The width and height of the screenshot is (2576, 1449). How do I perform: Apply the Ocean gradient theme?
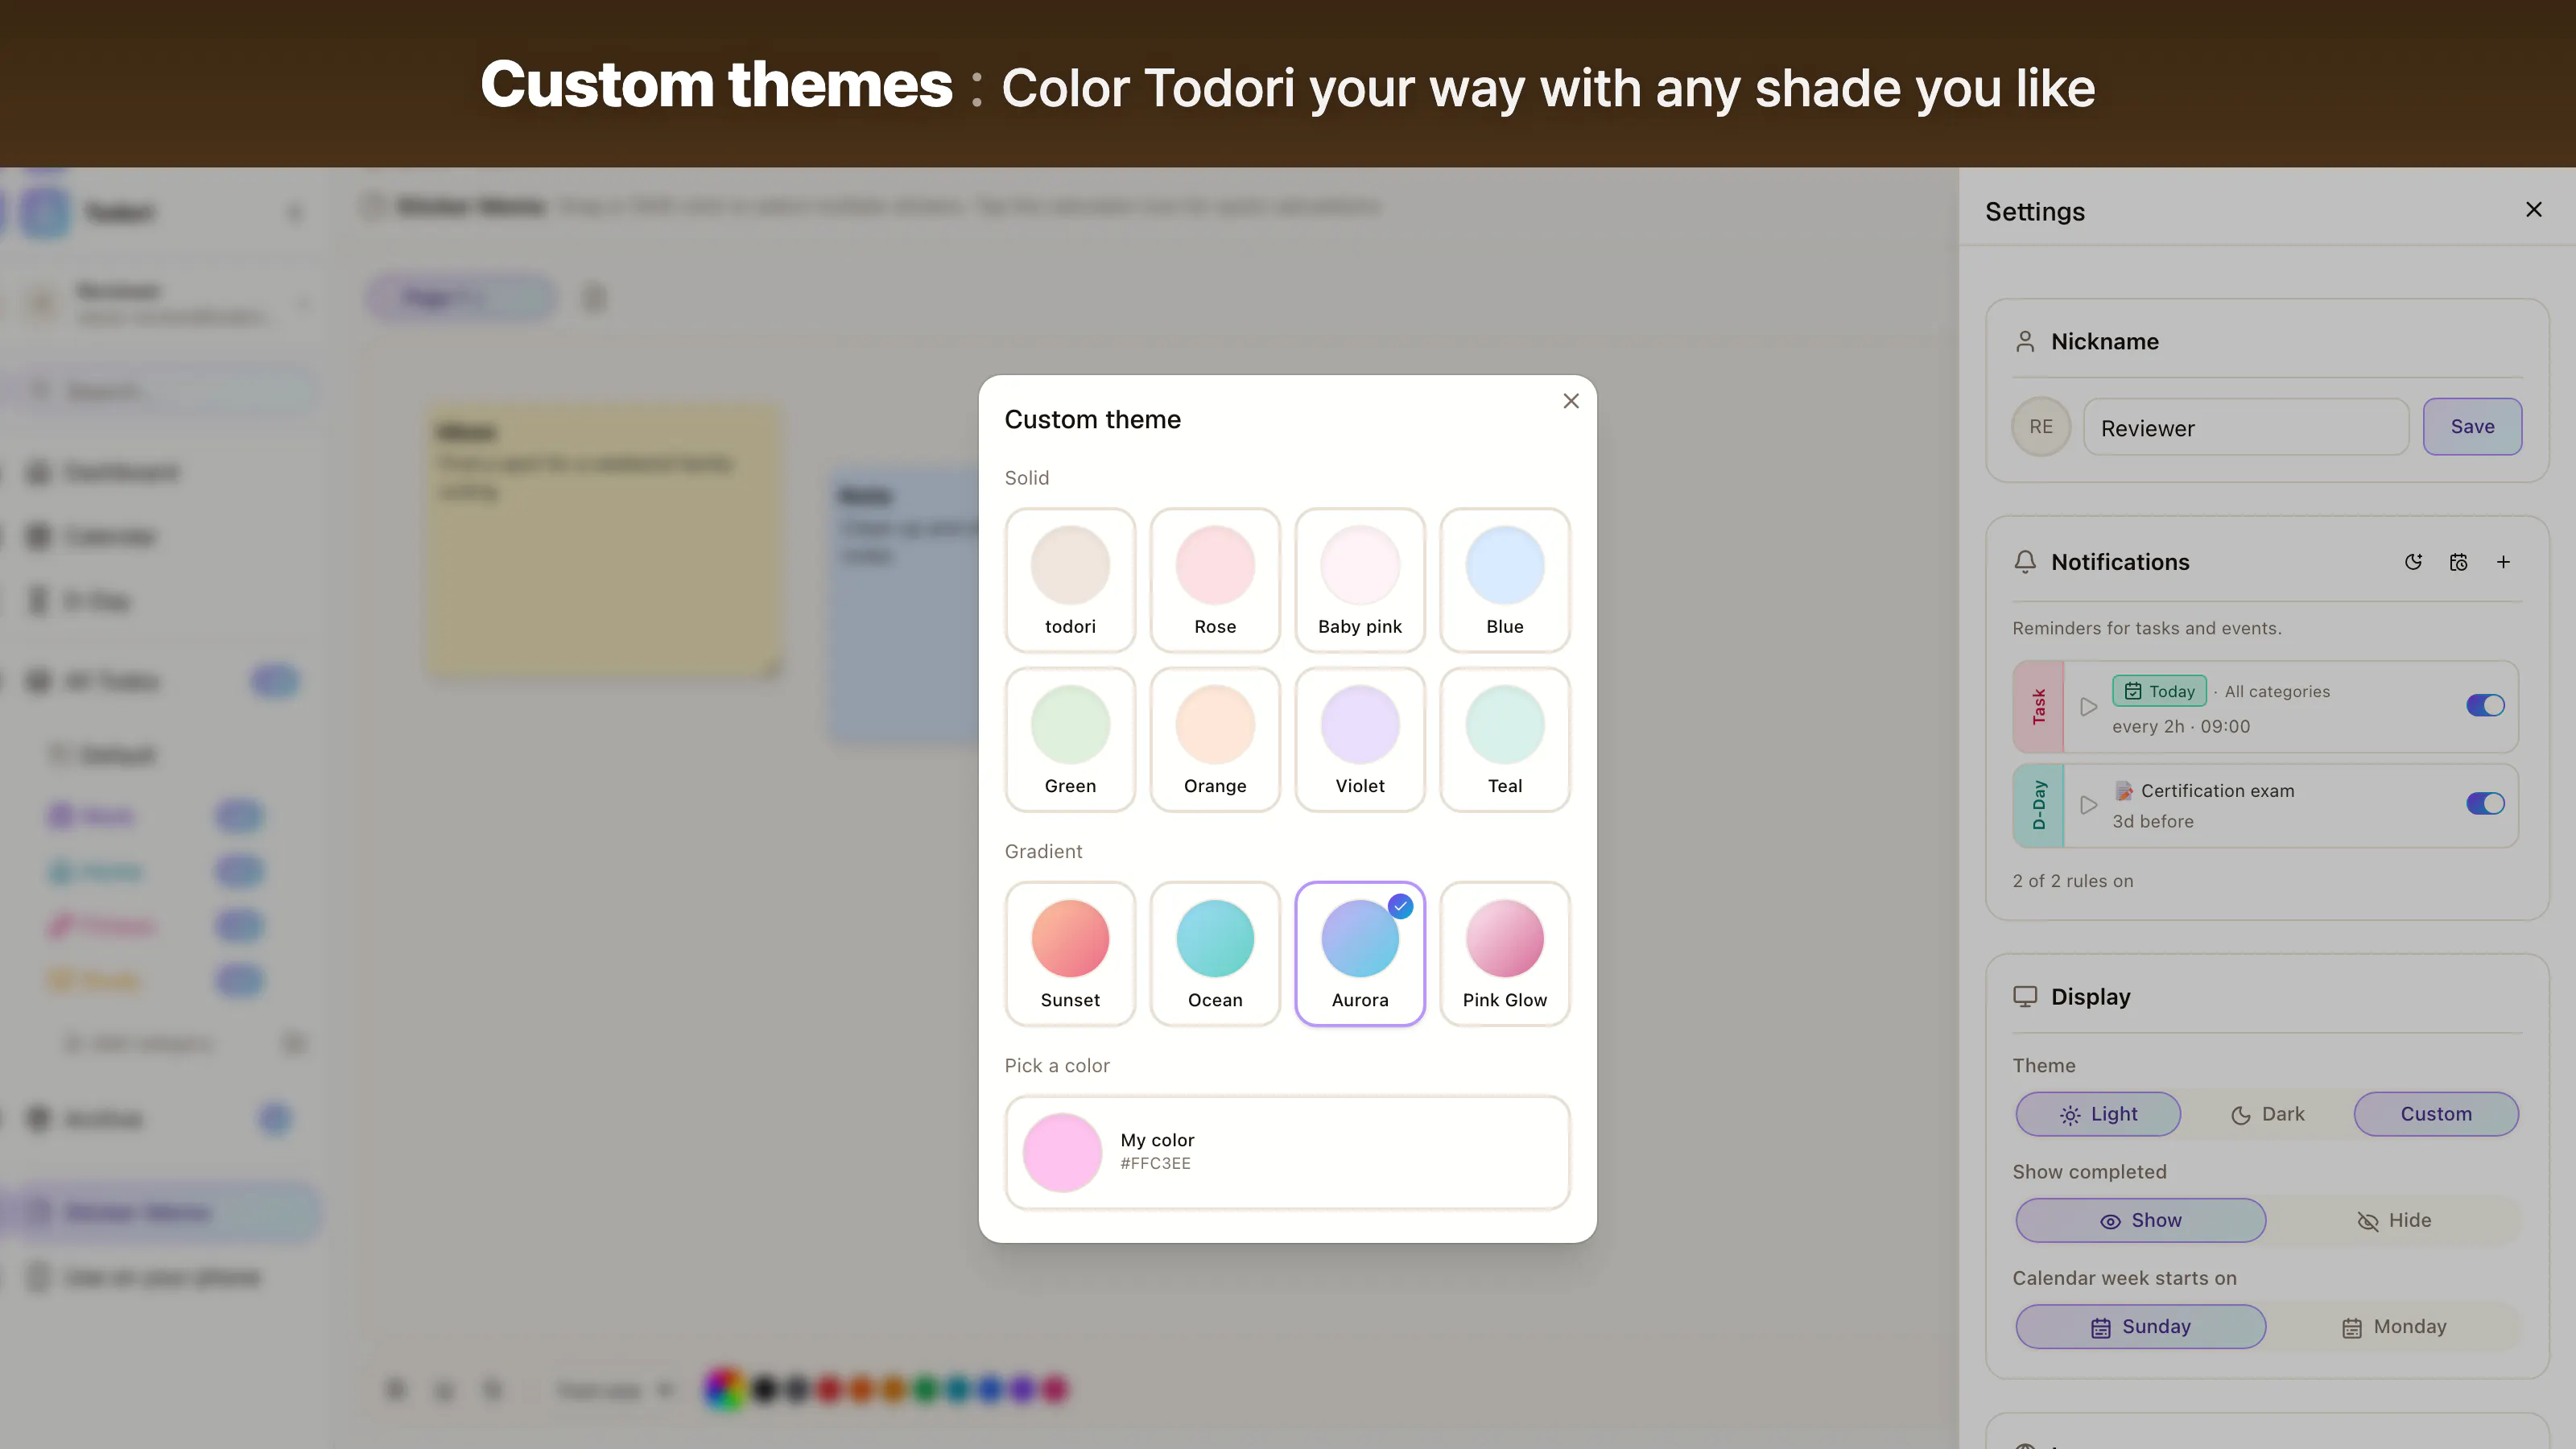(1215, 954)
